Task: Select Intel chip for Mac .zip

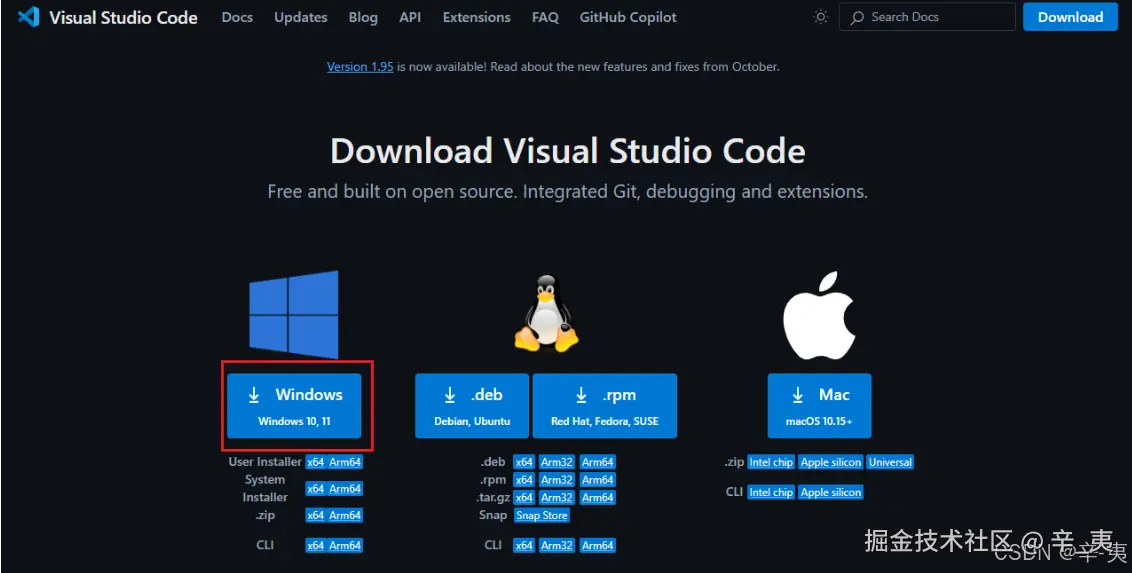Action: tap(771, 462)
